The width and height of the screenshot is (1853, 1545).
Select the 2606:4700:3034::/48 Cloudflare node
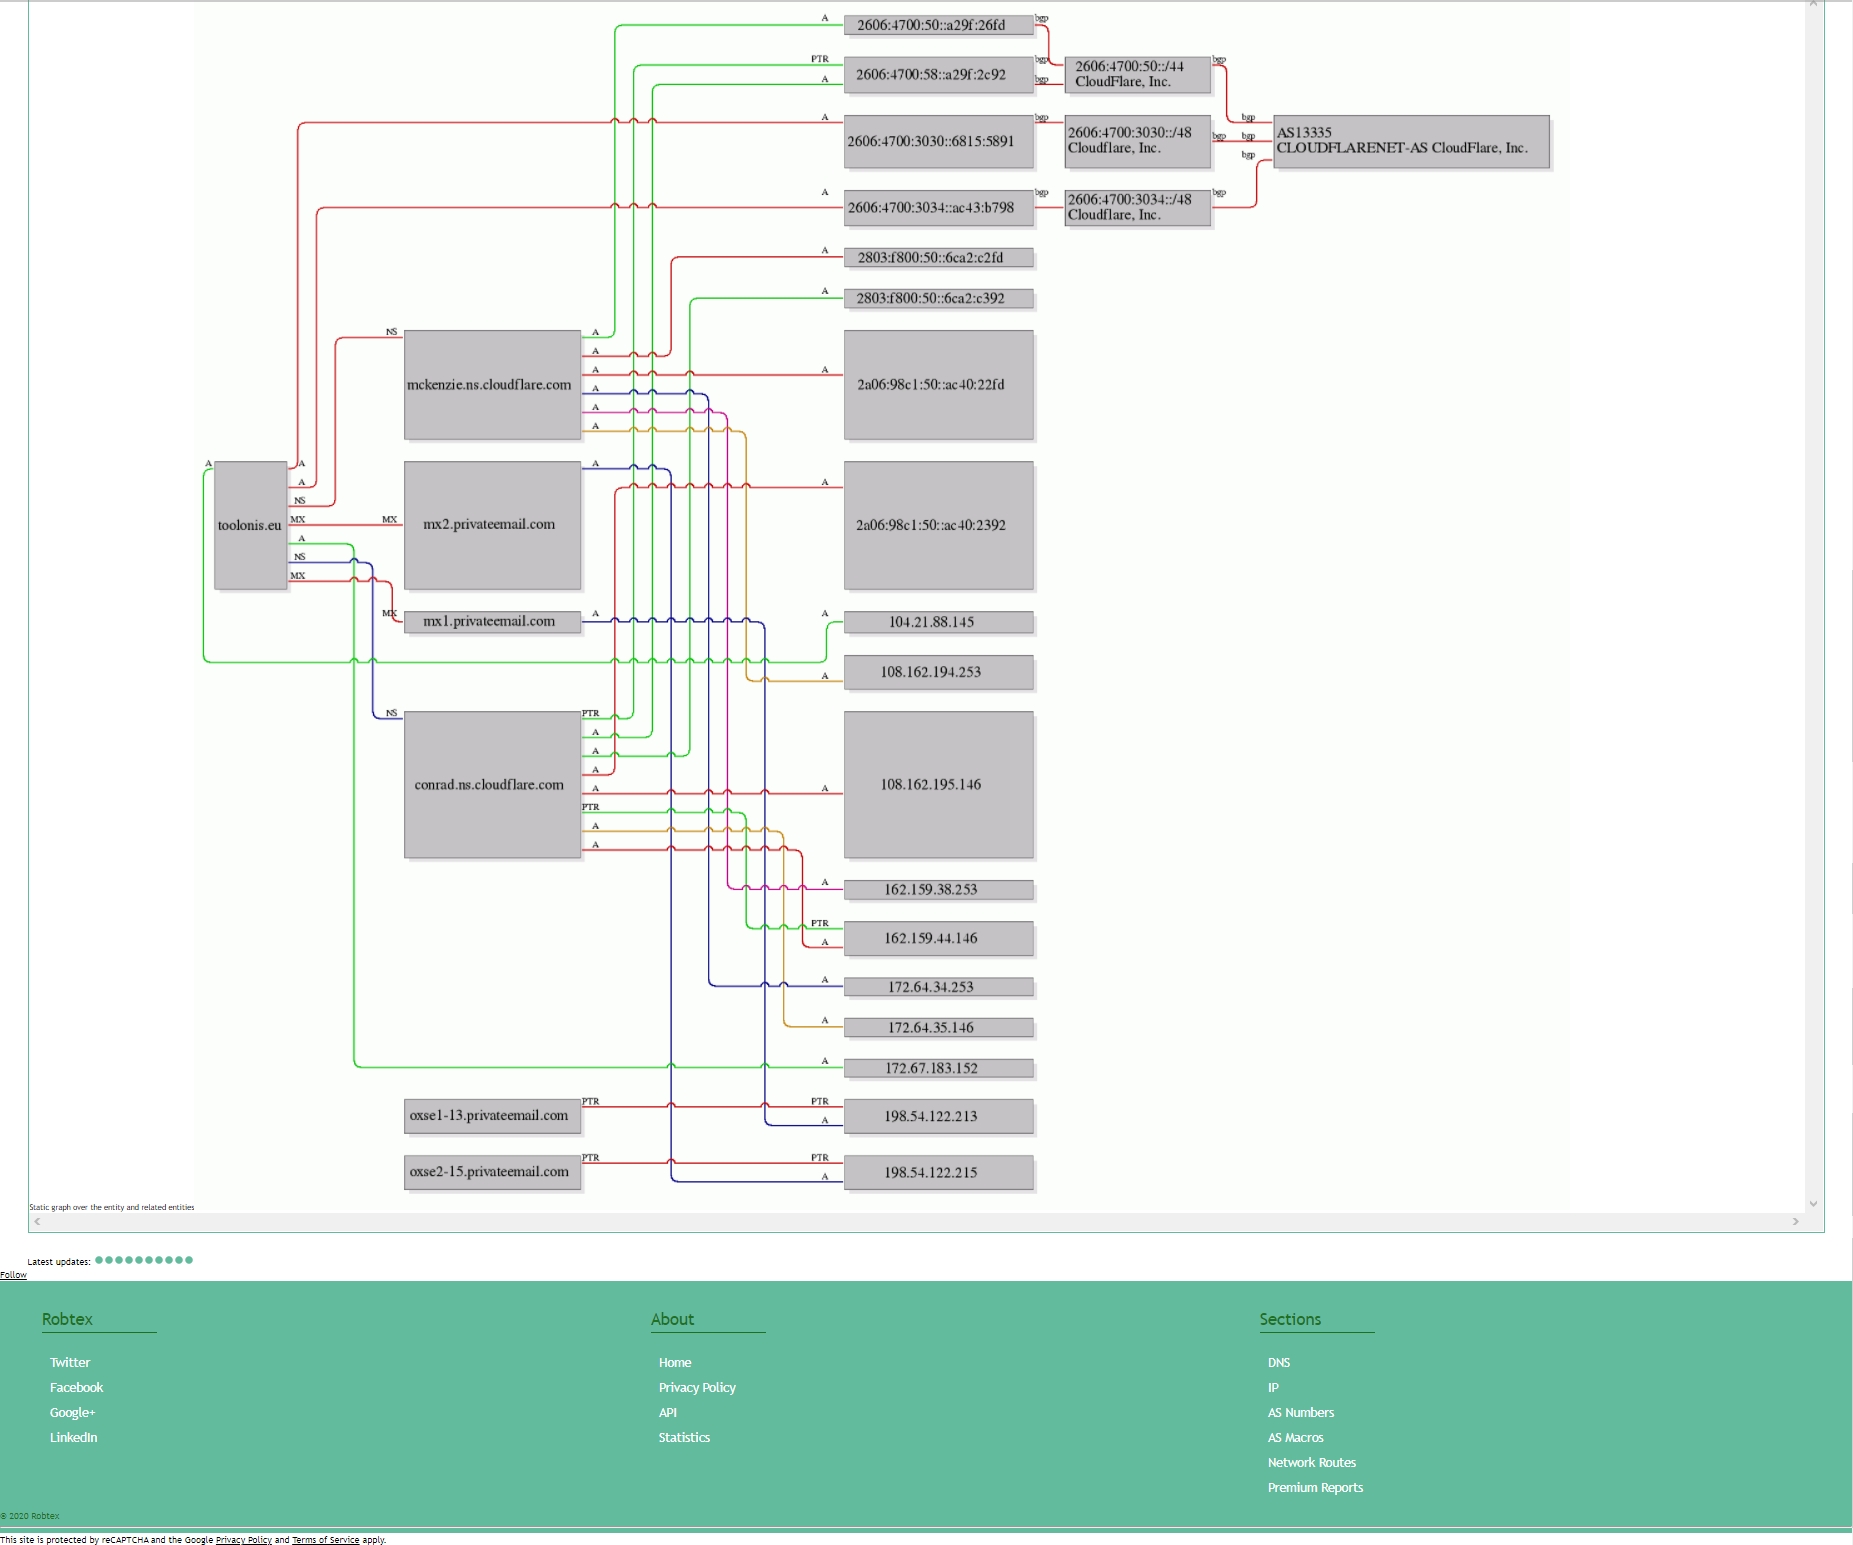click(1137, 207)
